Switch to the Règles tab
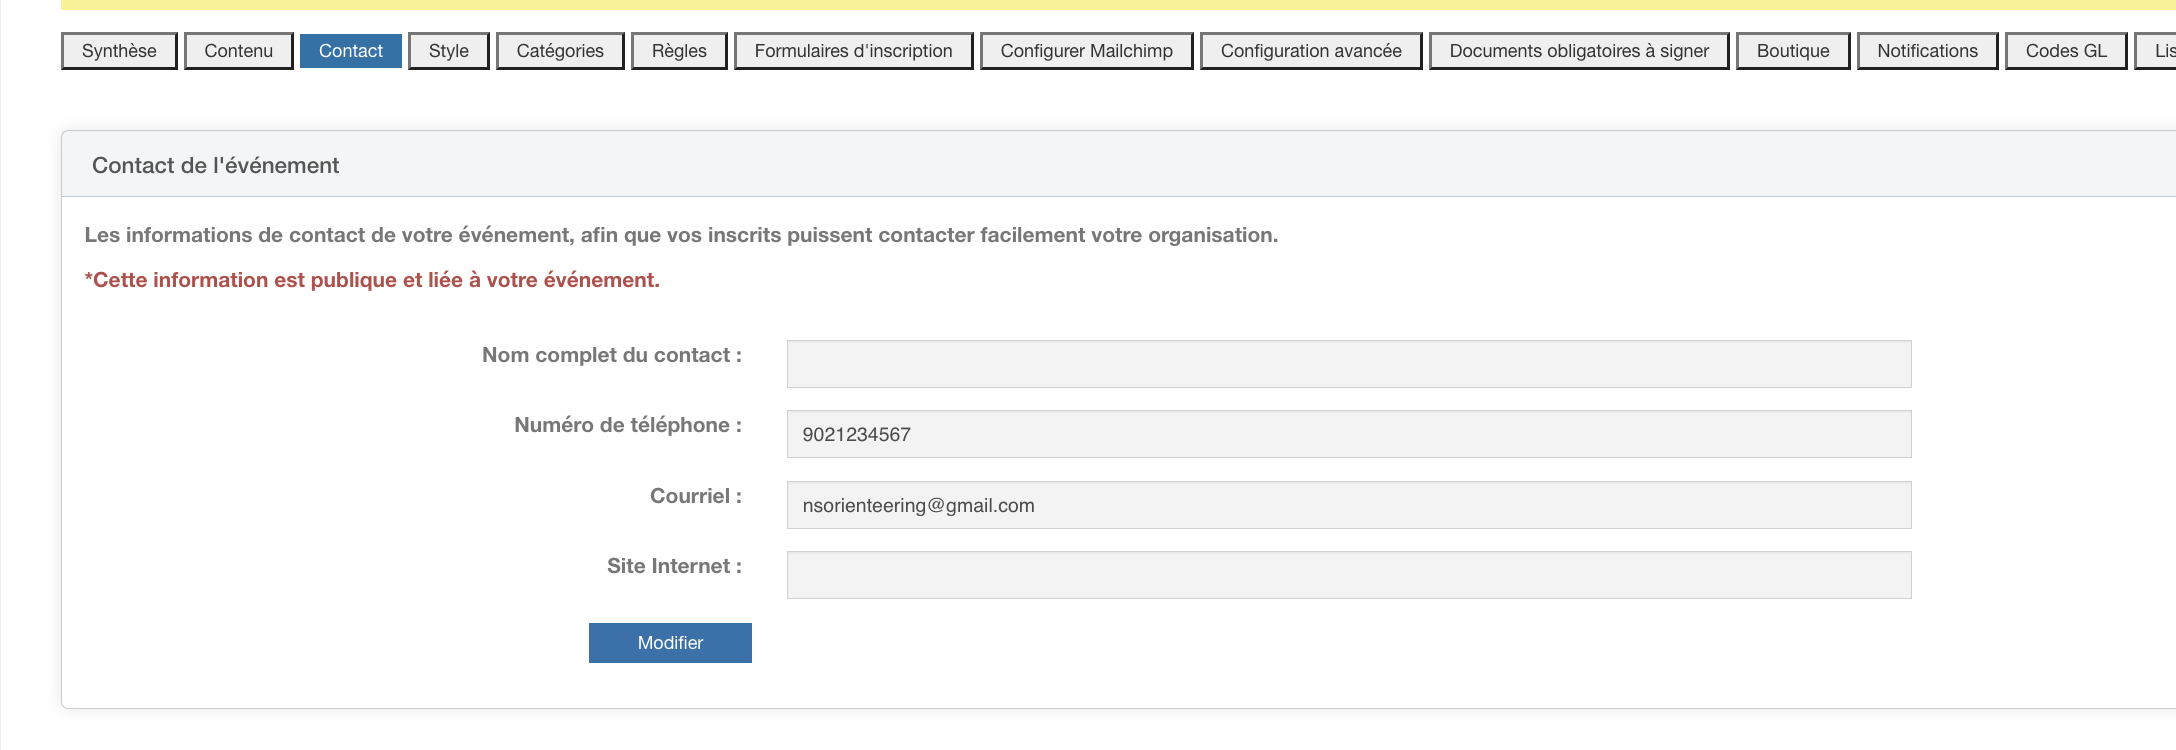Image resolution: width=2176 pixels, height=750 pixels. coord(679,51)
